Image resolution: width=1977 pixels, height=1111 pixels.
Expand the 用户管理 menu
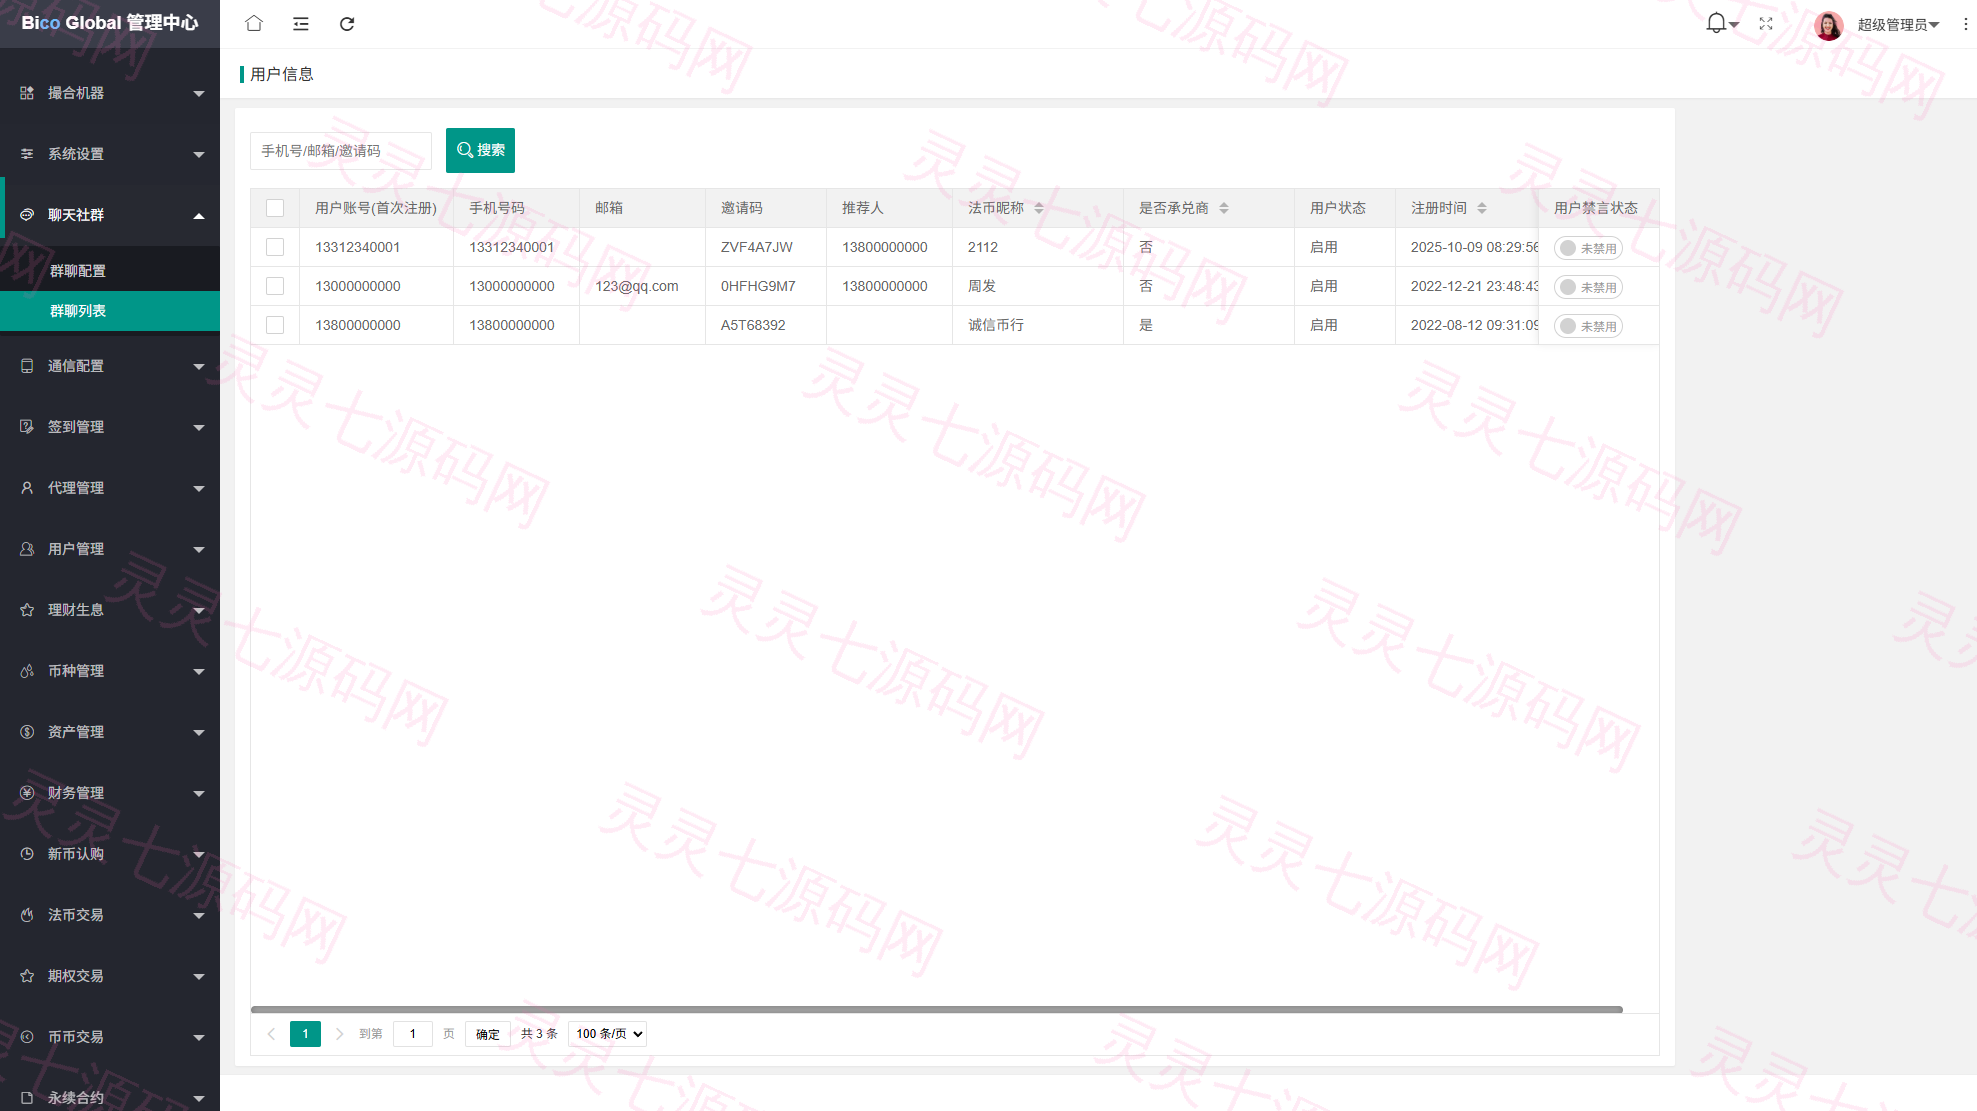click(110, 549)
